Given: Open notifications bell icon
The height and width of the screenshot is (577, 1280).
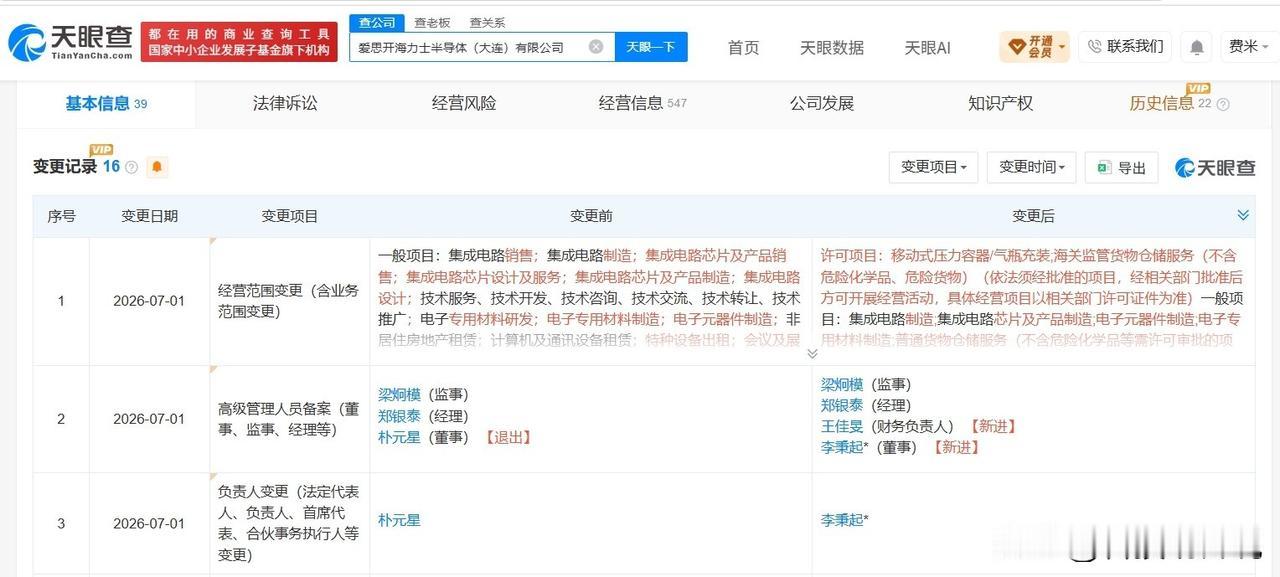Looking at the screenshot, I should (1196, 47).
